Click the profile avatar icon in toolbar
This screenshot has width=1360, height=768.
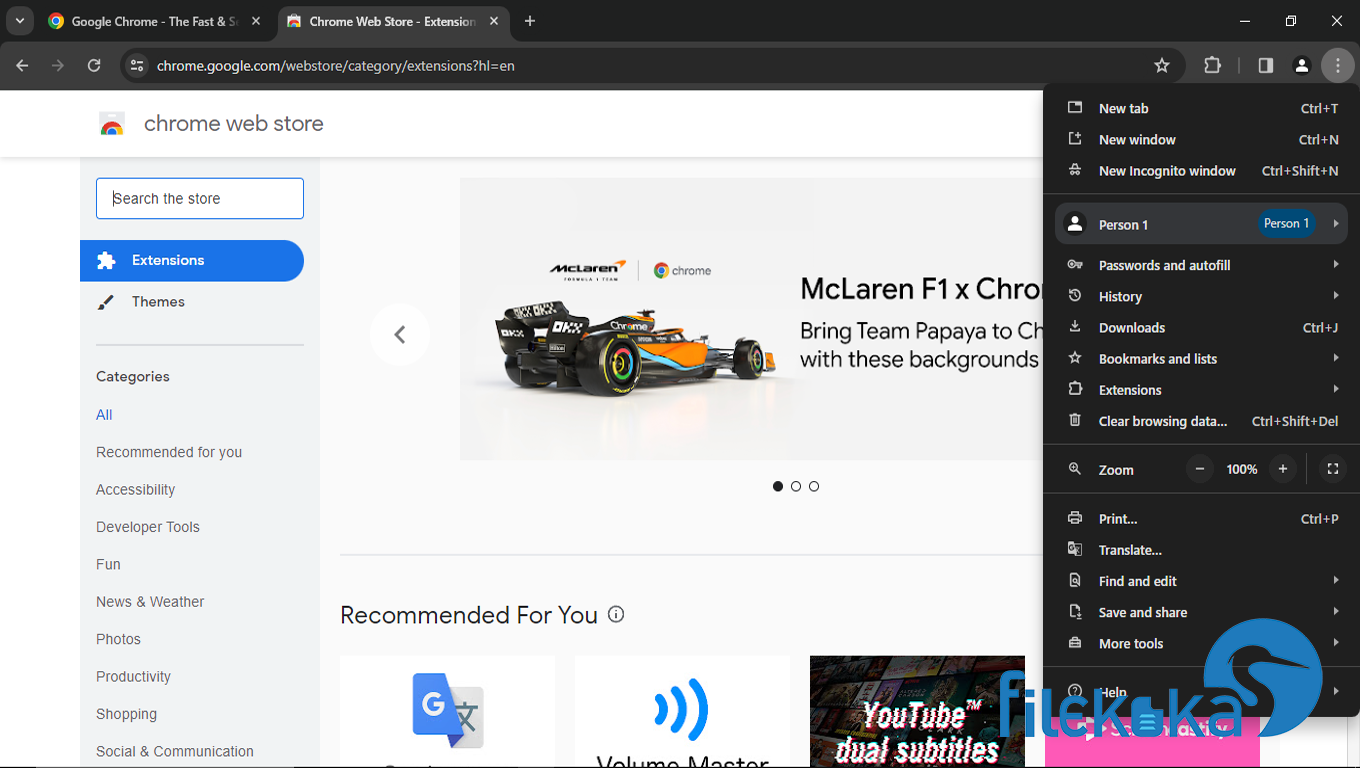pos(1301,66)
